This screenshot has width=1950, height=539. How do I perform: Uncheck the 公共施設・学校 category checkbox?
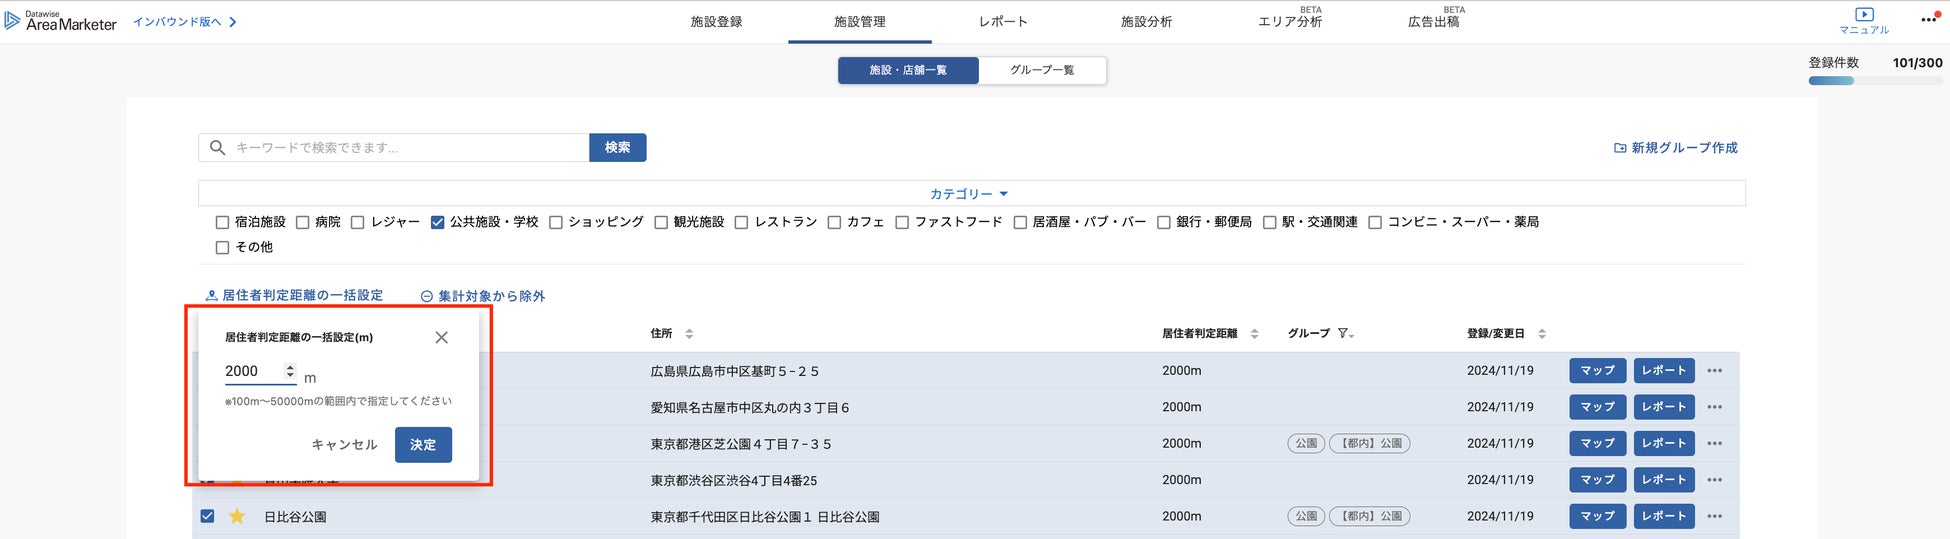click(x=437, y=222)
